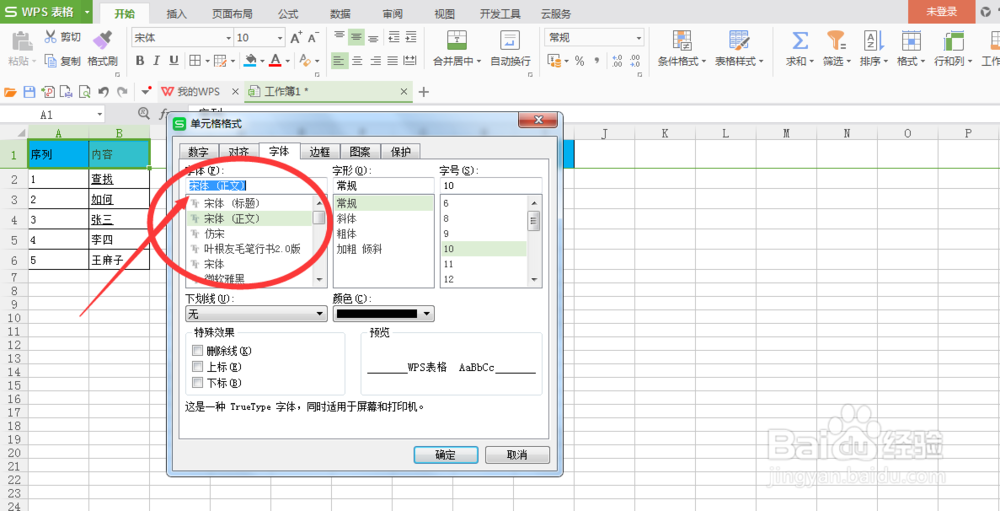Click the Open folder icon
Viewport: 1000px width, 511px height.
click(10, 92)
